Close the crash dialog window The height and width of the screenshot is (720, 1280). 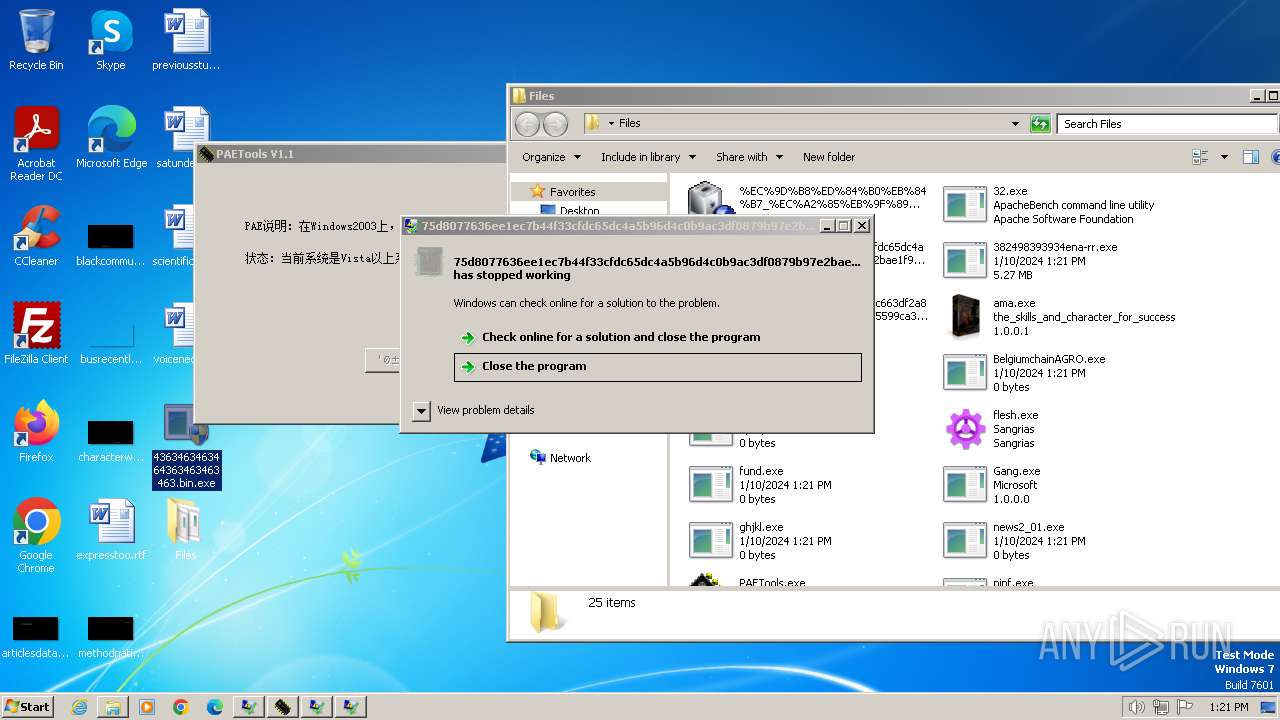tap(862, 226)
